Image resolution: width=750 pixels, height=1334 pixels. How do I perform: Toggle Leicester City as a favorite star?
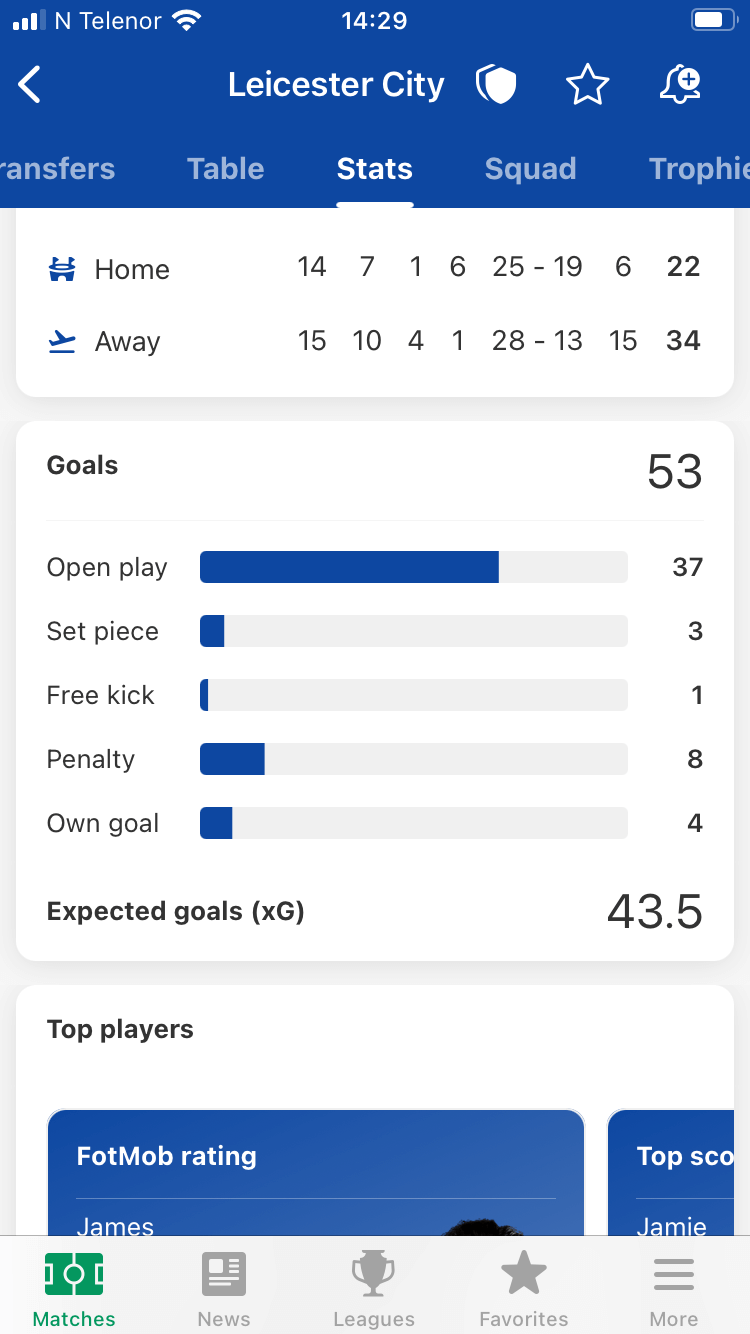(x=588, y=84)
